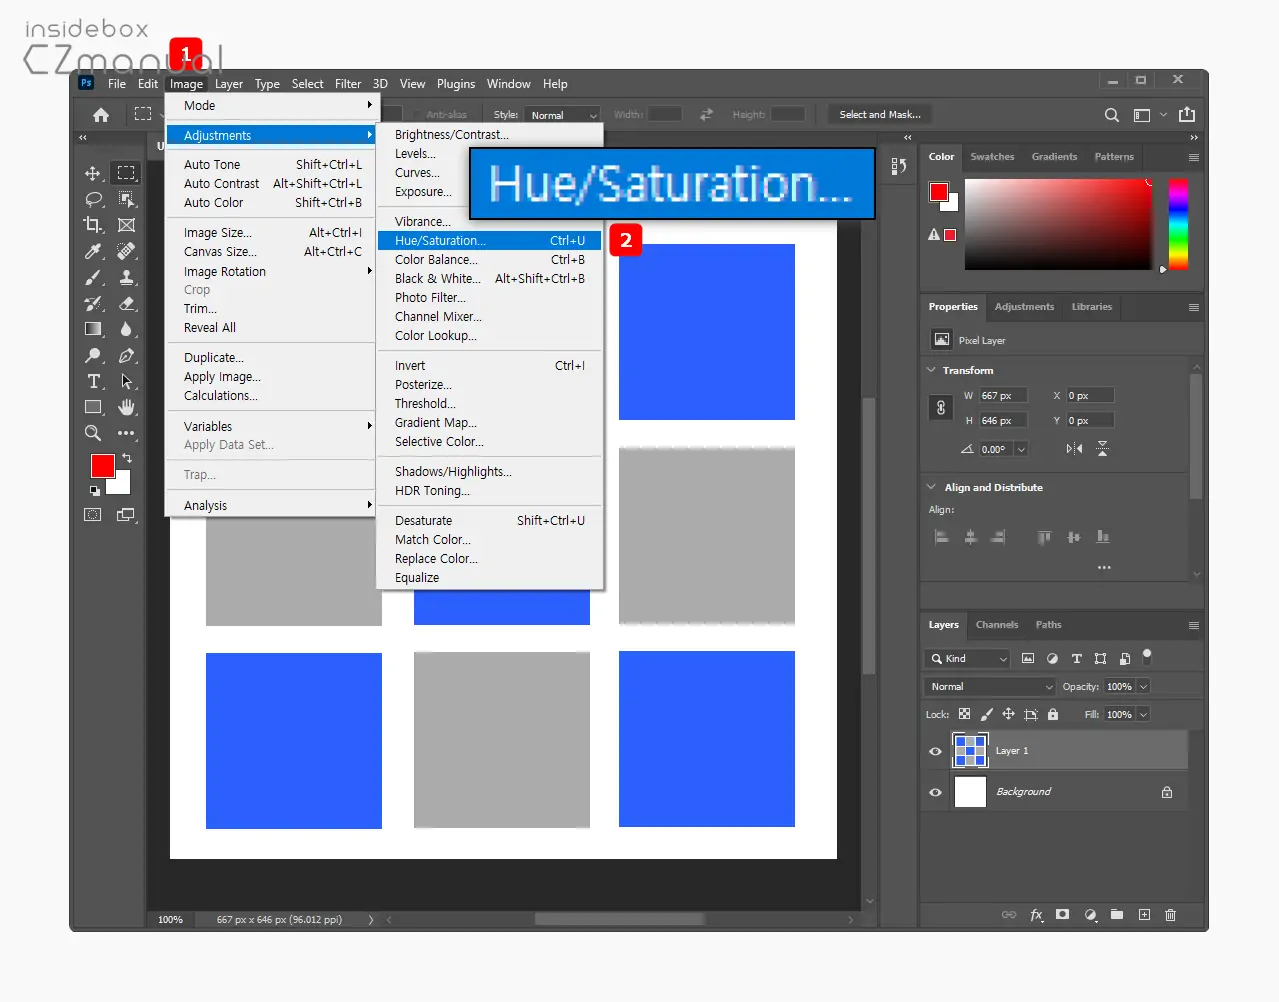
Task: Choose Brightness/Contrast menu item
Action: (489, 135)
